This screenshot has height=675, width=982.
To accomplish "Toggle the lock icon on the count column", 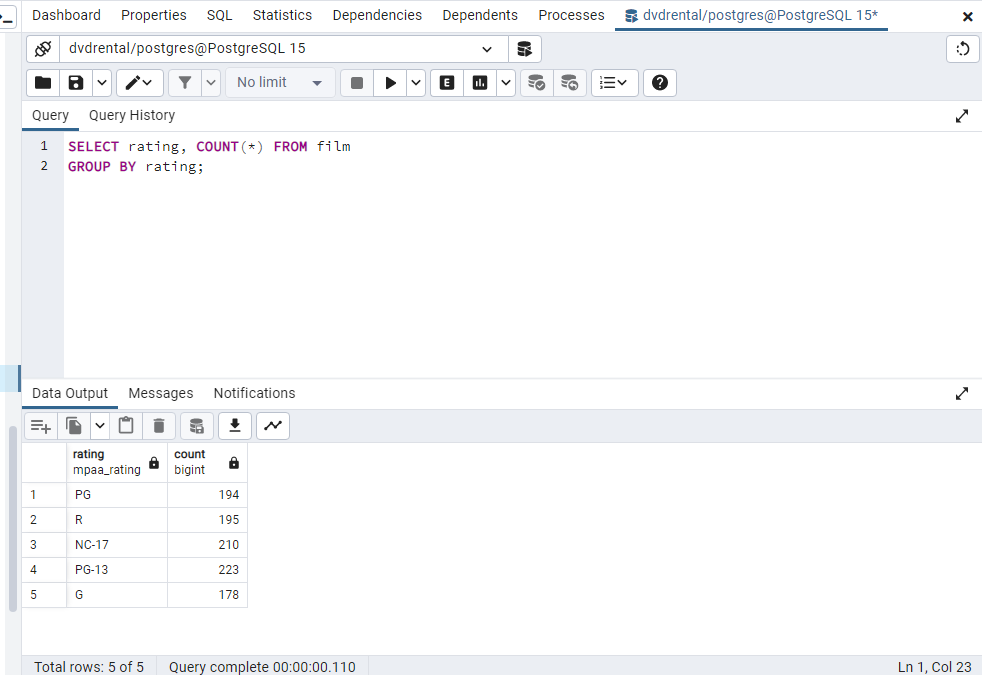I will [x=233, y=462].
